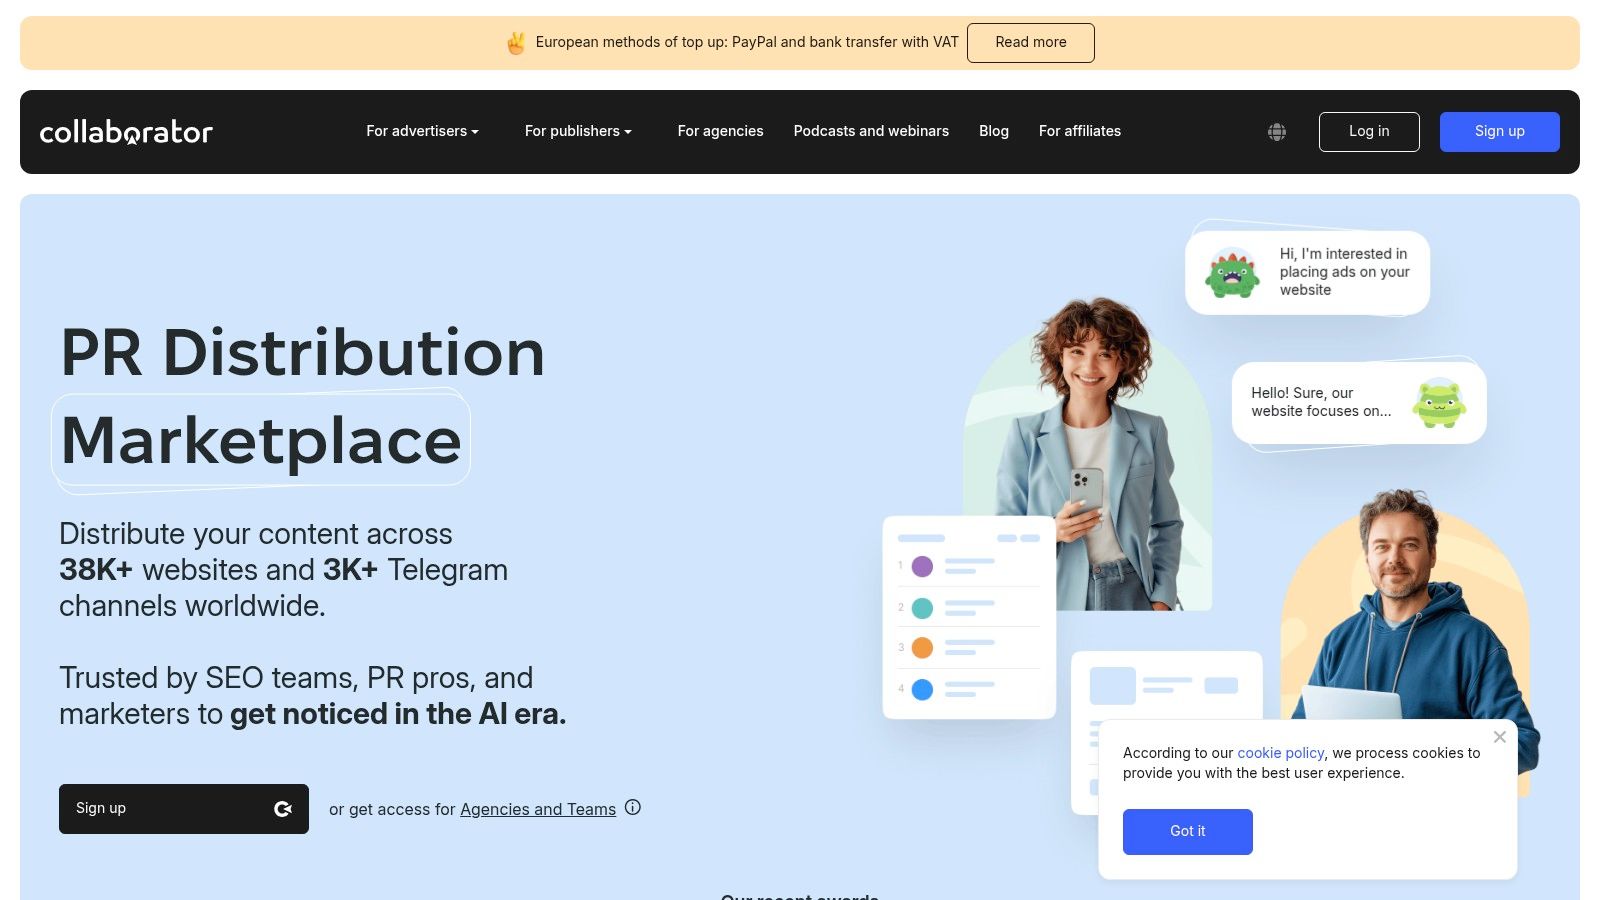Screen dimensions: 1600x900
Task: Click the green monster avatar in first chat bubble
Action: 1232,273
